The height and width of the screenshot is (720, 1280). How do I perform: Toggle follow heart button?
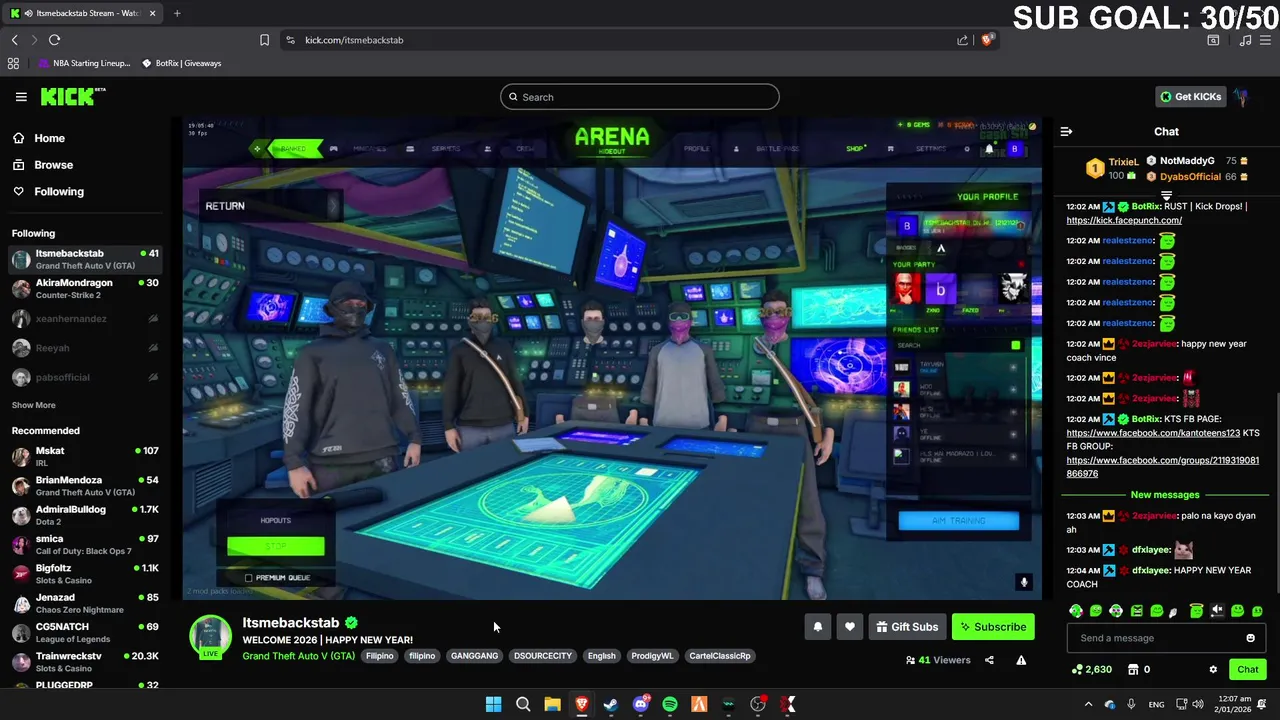(x=849, y=627)
